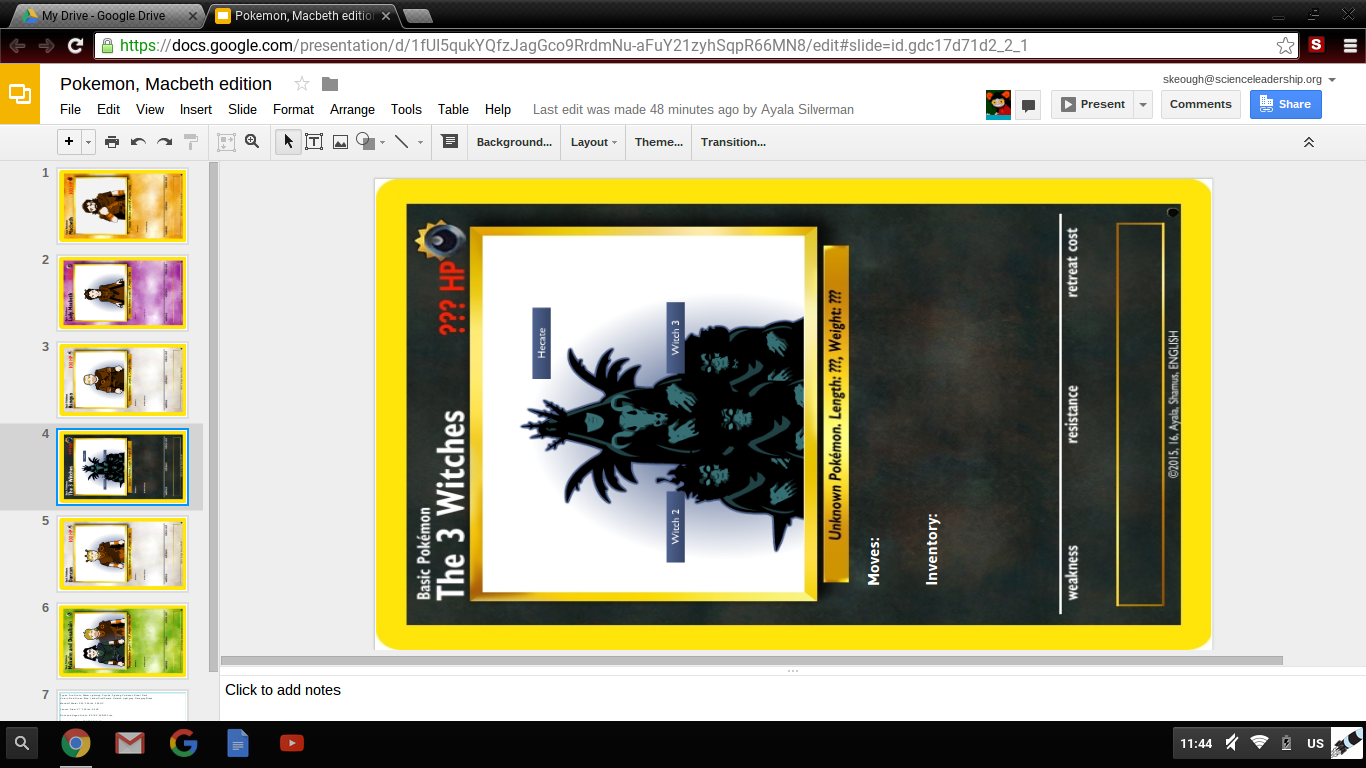Open the Comments button
The width and height of the screenshot is (1366, 768).
[x=1201, y=104]
